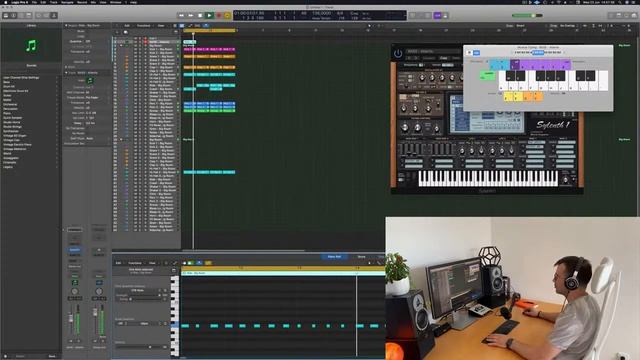Collapse the Region inspector disclosure triangle

[66, 25]
